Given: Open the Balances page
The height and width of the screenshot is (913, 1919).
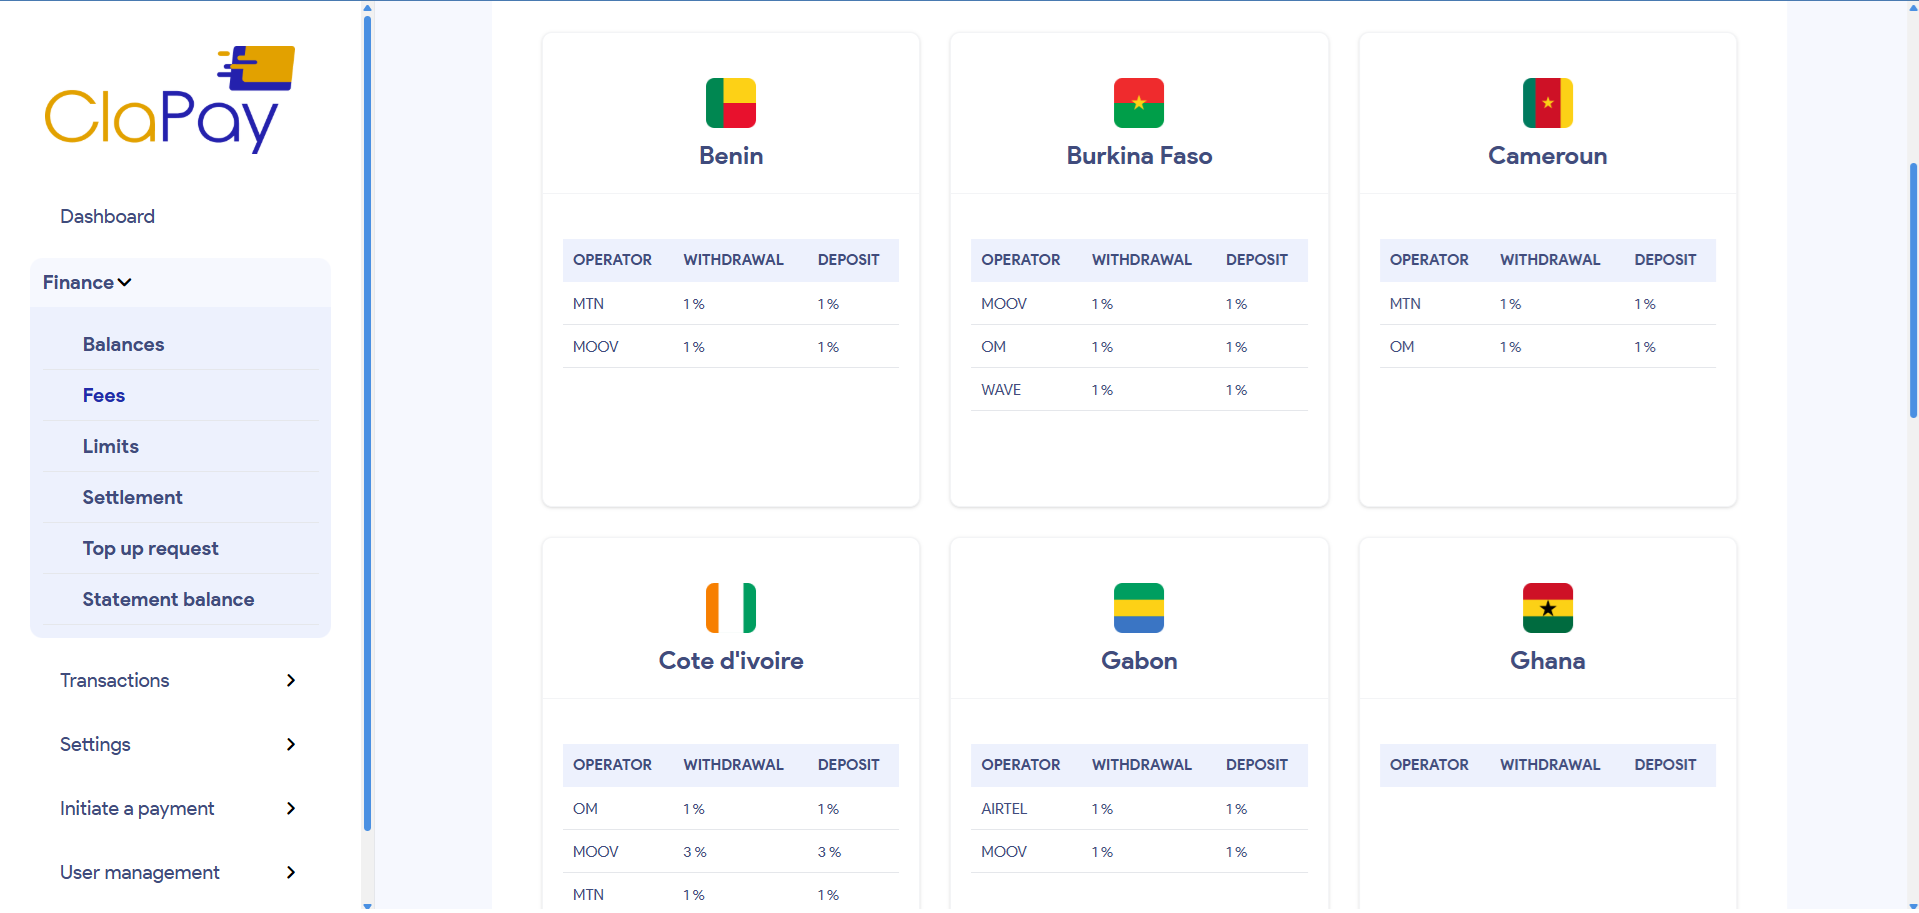Looking at the screenshot, I should pyautogui.click(x=123, y=344).
